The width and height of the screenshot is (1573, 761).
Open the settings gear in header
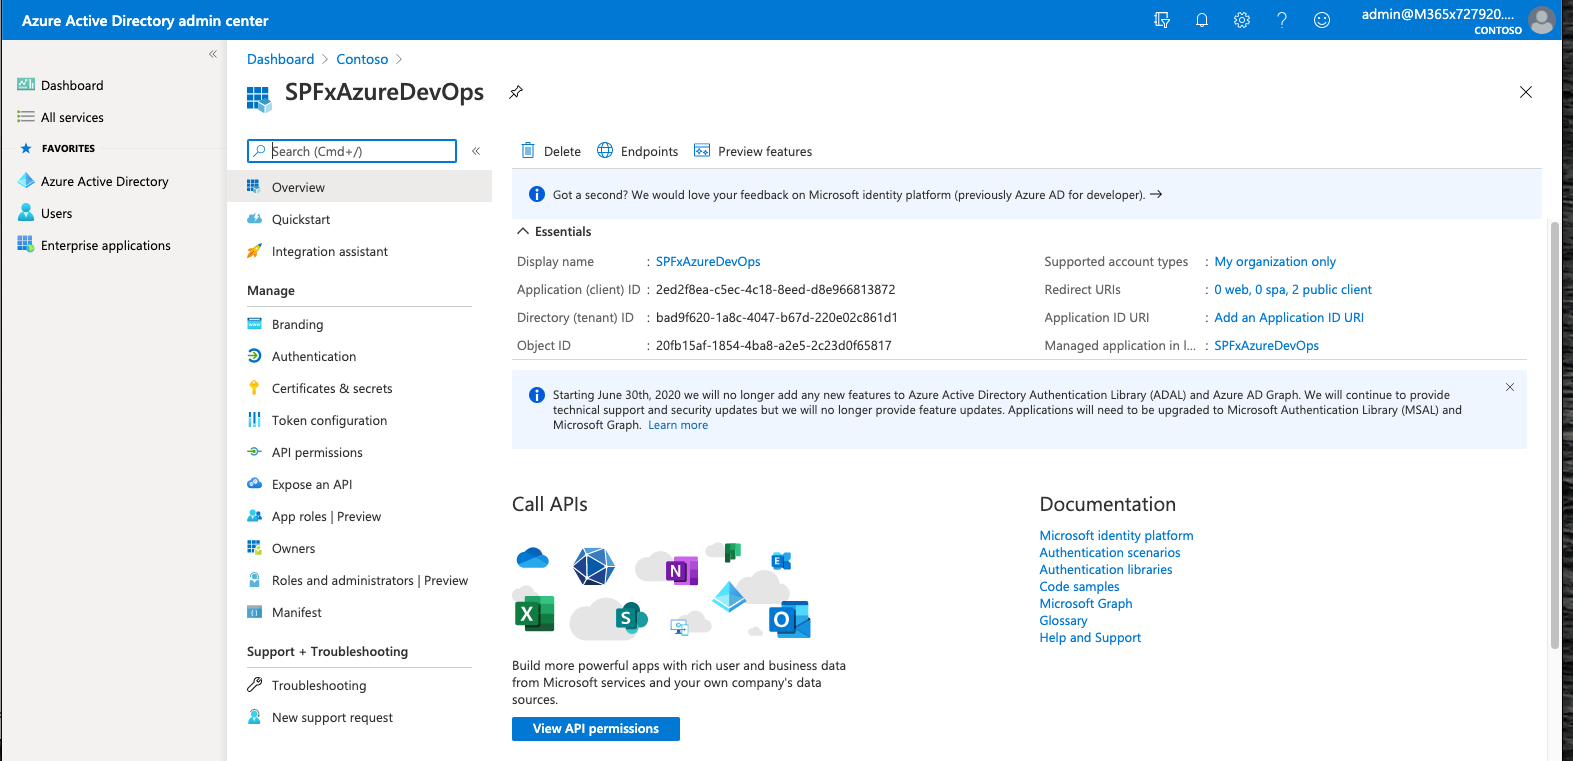(x=1242, y=20)
